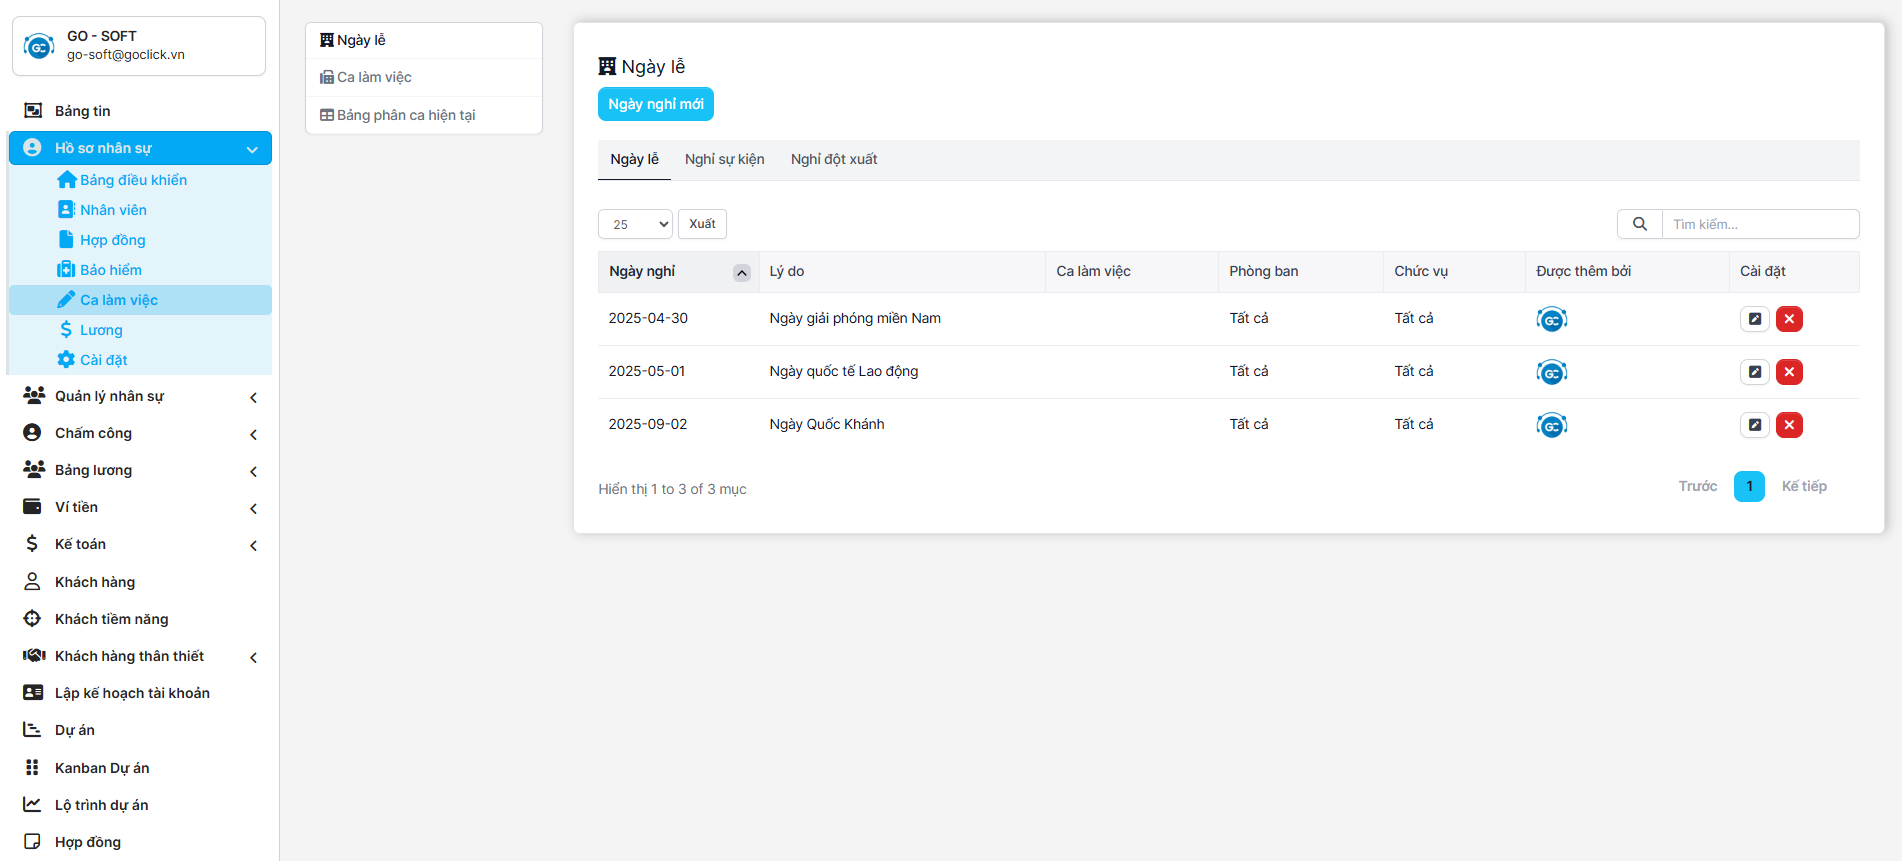1902x861 pixels.
Task: Click edit icon for Ngày quốc tế Lao động
Action: [1754, 372]
